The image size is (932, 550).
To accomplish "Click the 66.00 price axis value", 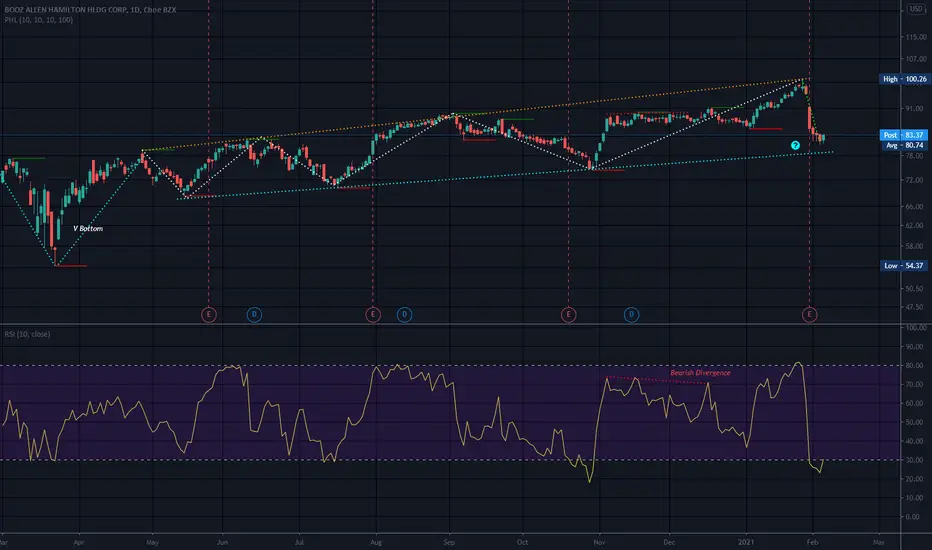I will point(915,206).
